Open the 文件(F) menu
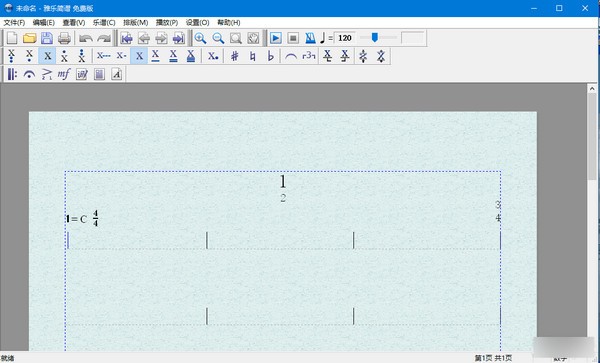 click(x=14, y=23)
